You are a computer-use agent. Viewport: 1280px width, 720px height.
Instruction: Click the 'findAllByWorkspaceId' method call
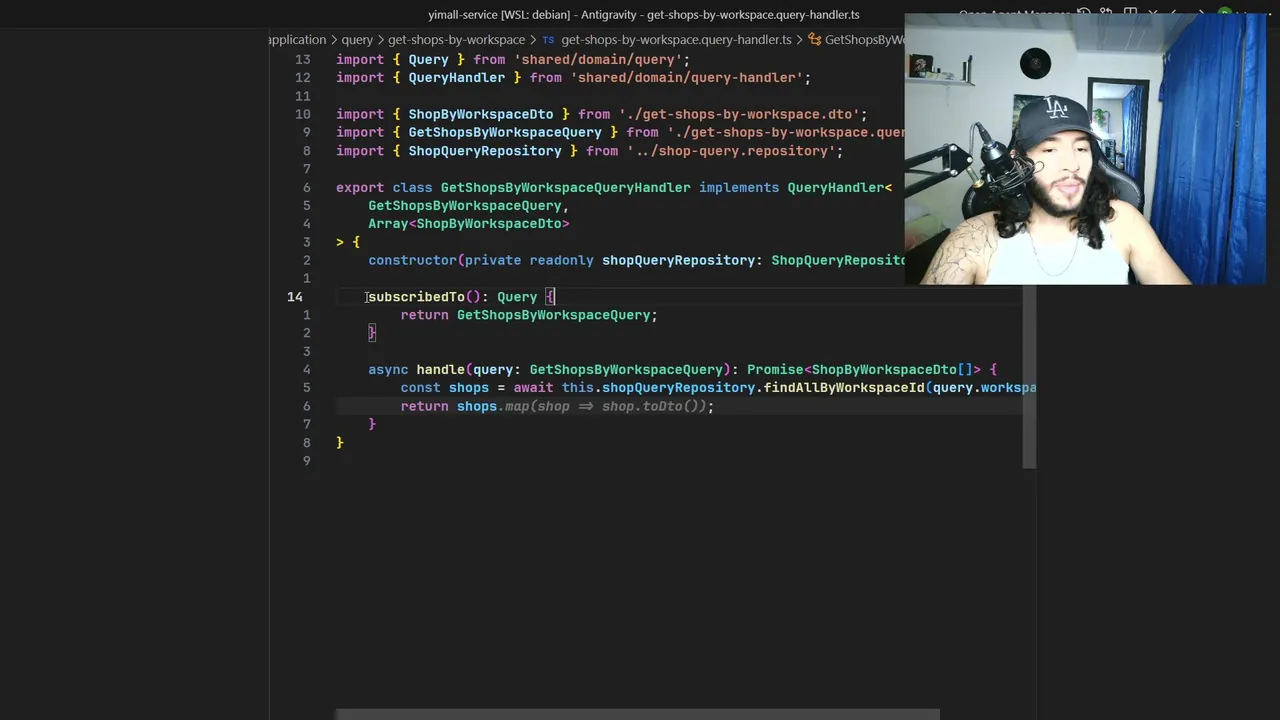tap(844, 388)
